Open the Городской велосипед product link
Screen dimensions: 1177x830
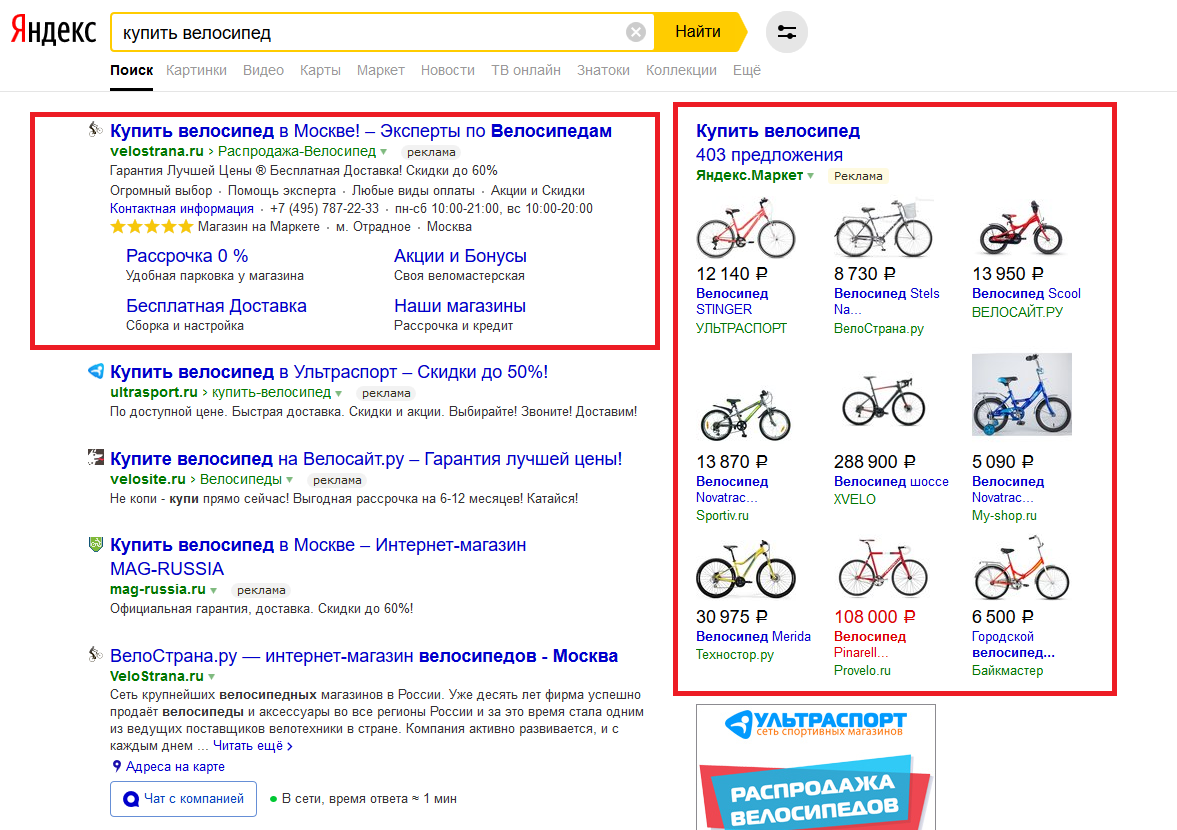[1013, 644]
